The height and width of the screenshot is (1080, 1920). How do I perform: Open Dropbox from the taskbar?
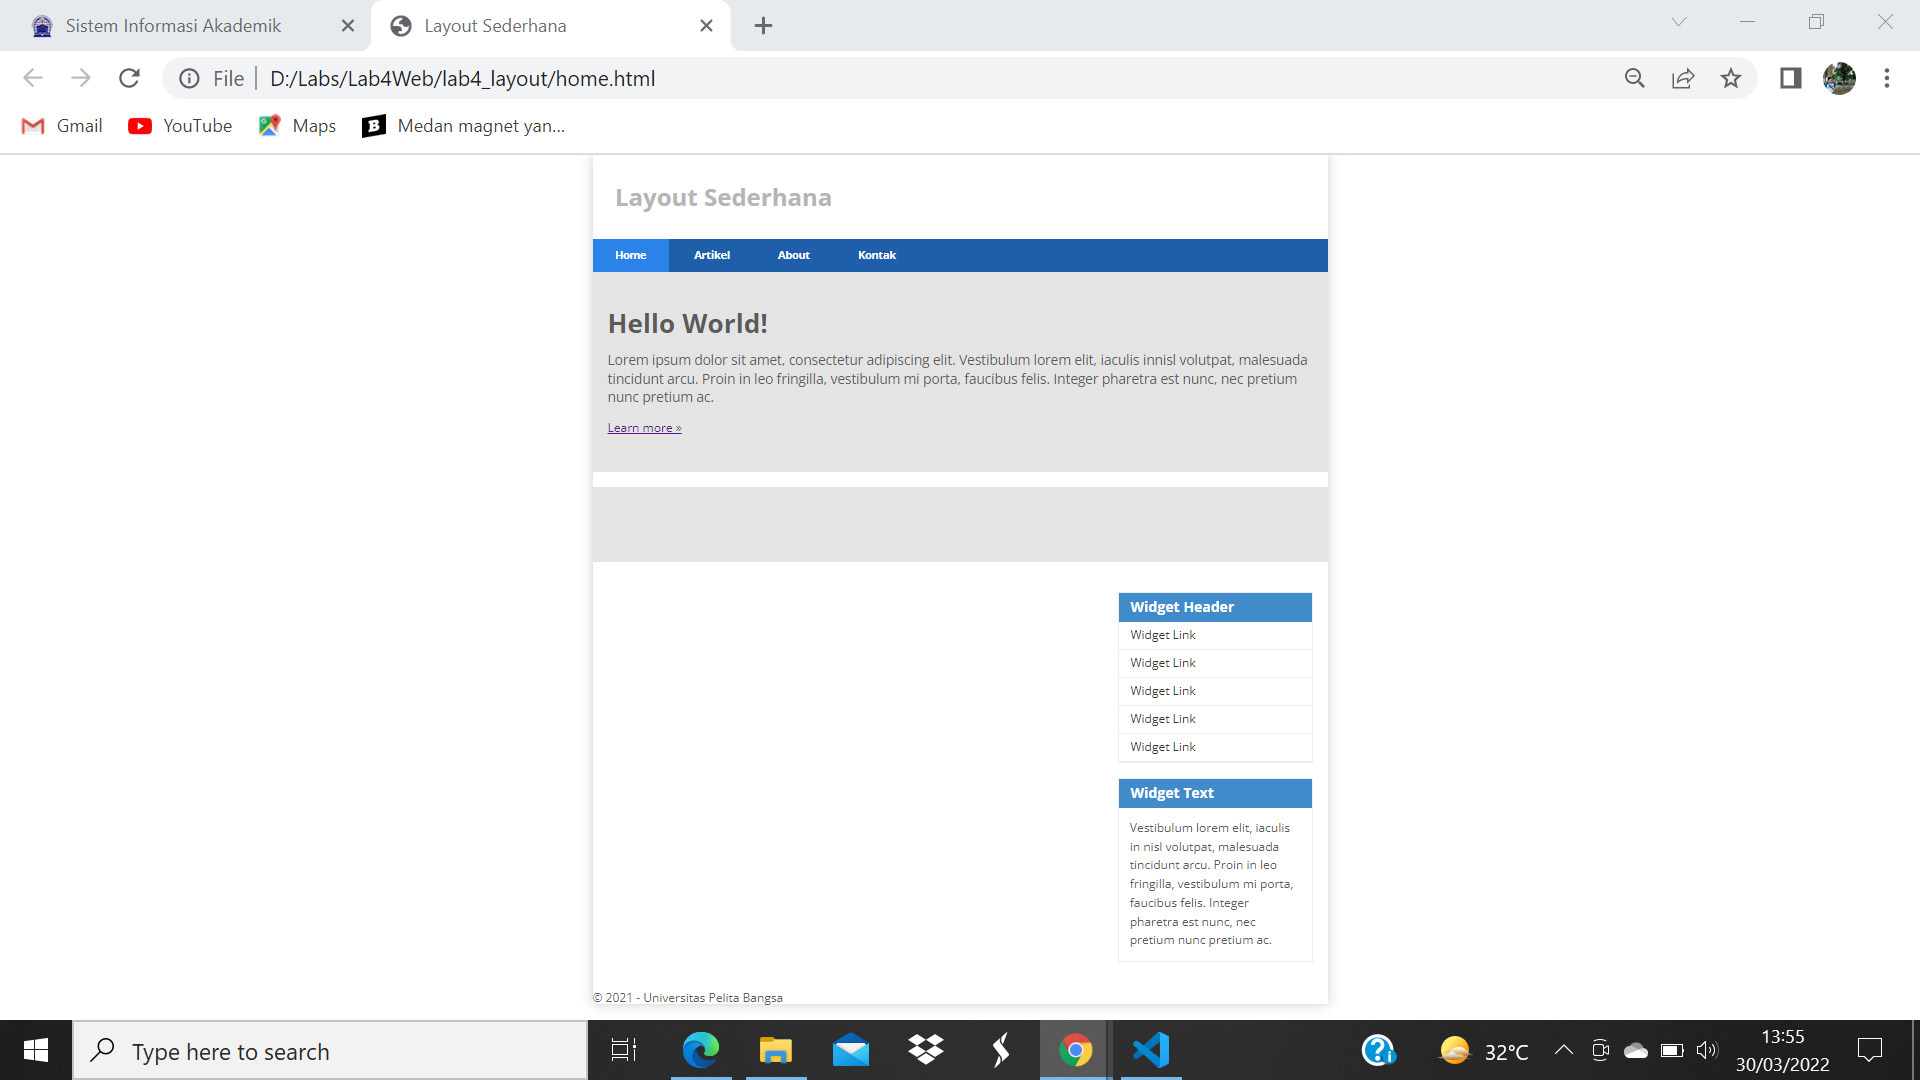[x=925, y=1050]
